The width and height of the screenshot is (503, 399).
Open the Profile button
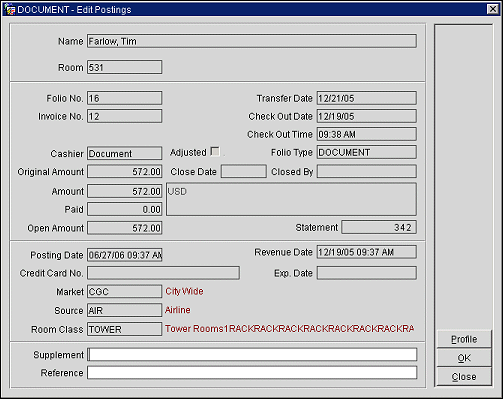(464, 339)
